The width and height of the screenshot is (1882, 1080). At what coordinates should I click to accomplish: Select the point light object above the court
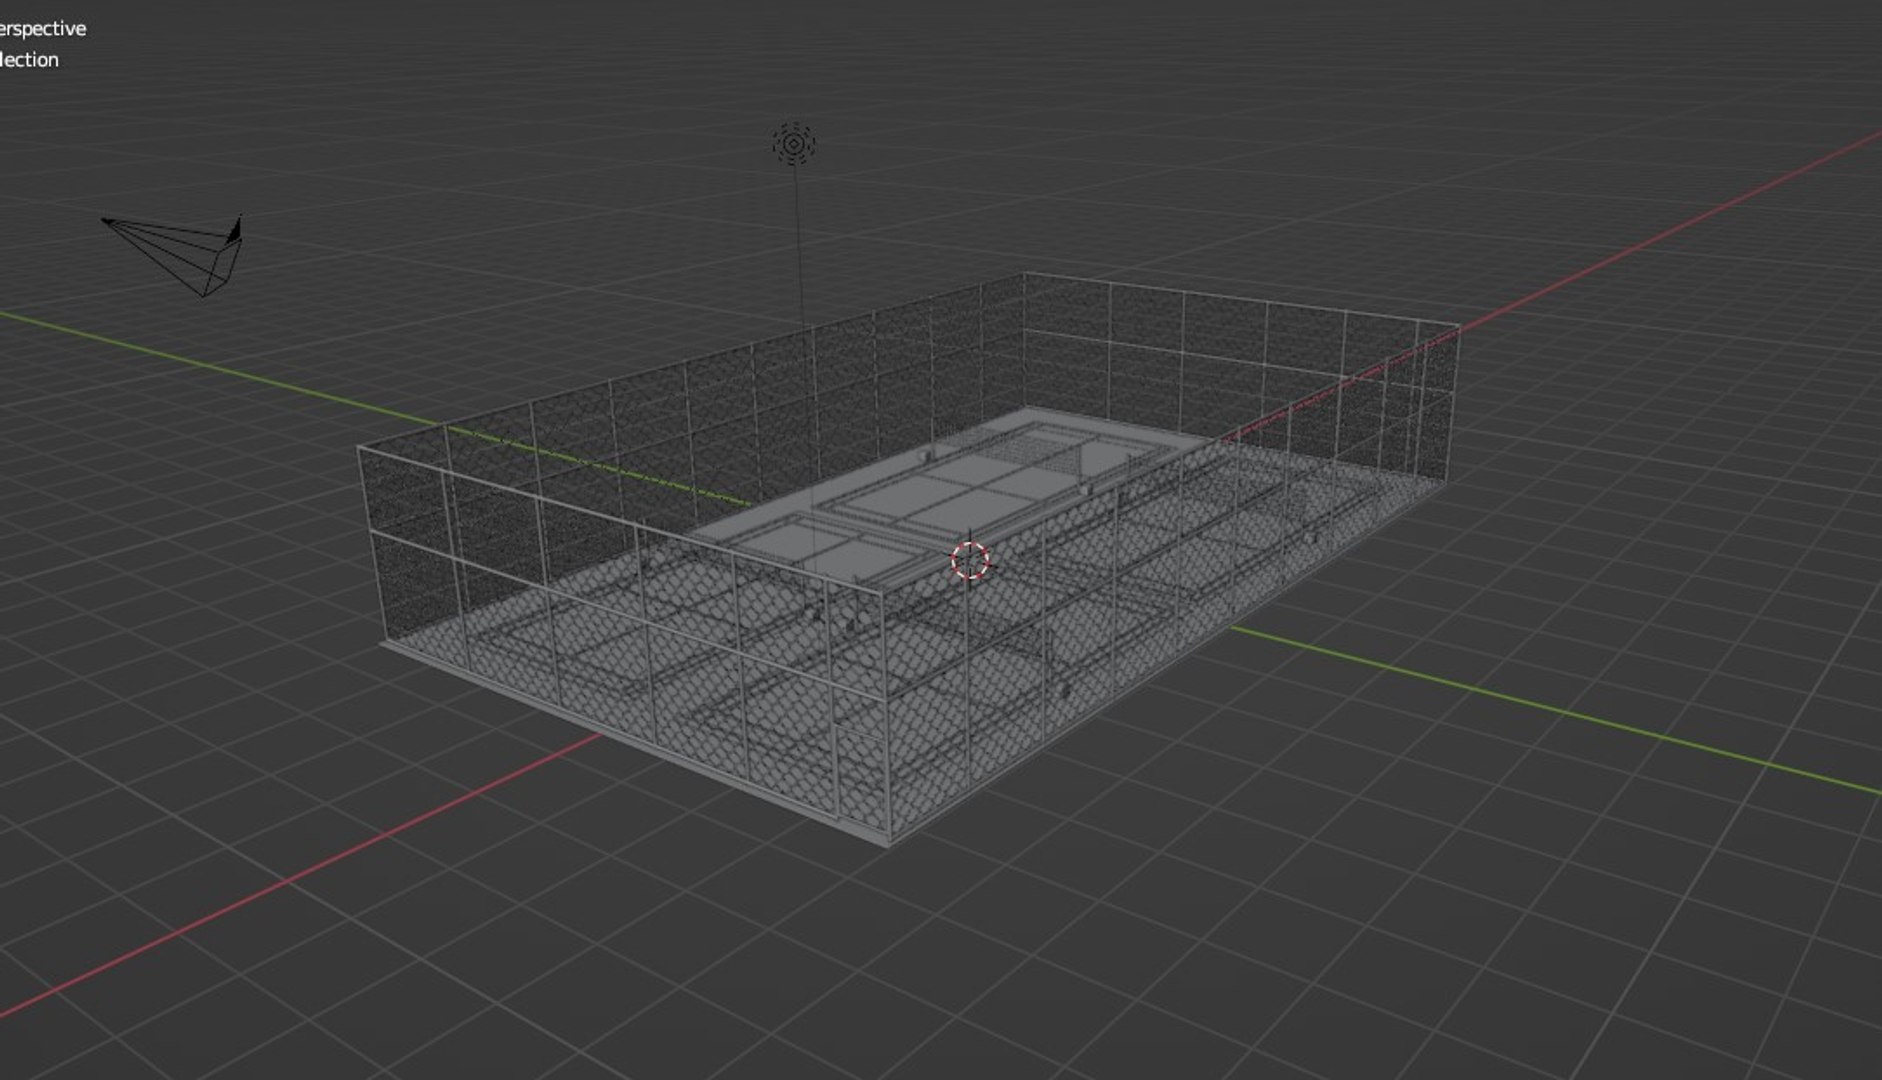click(x=794, y=144)
